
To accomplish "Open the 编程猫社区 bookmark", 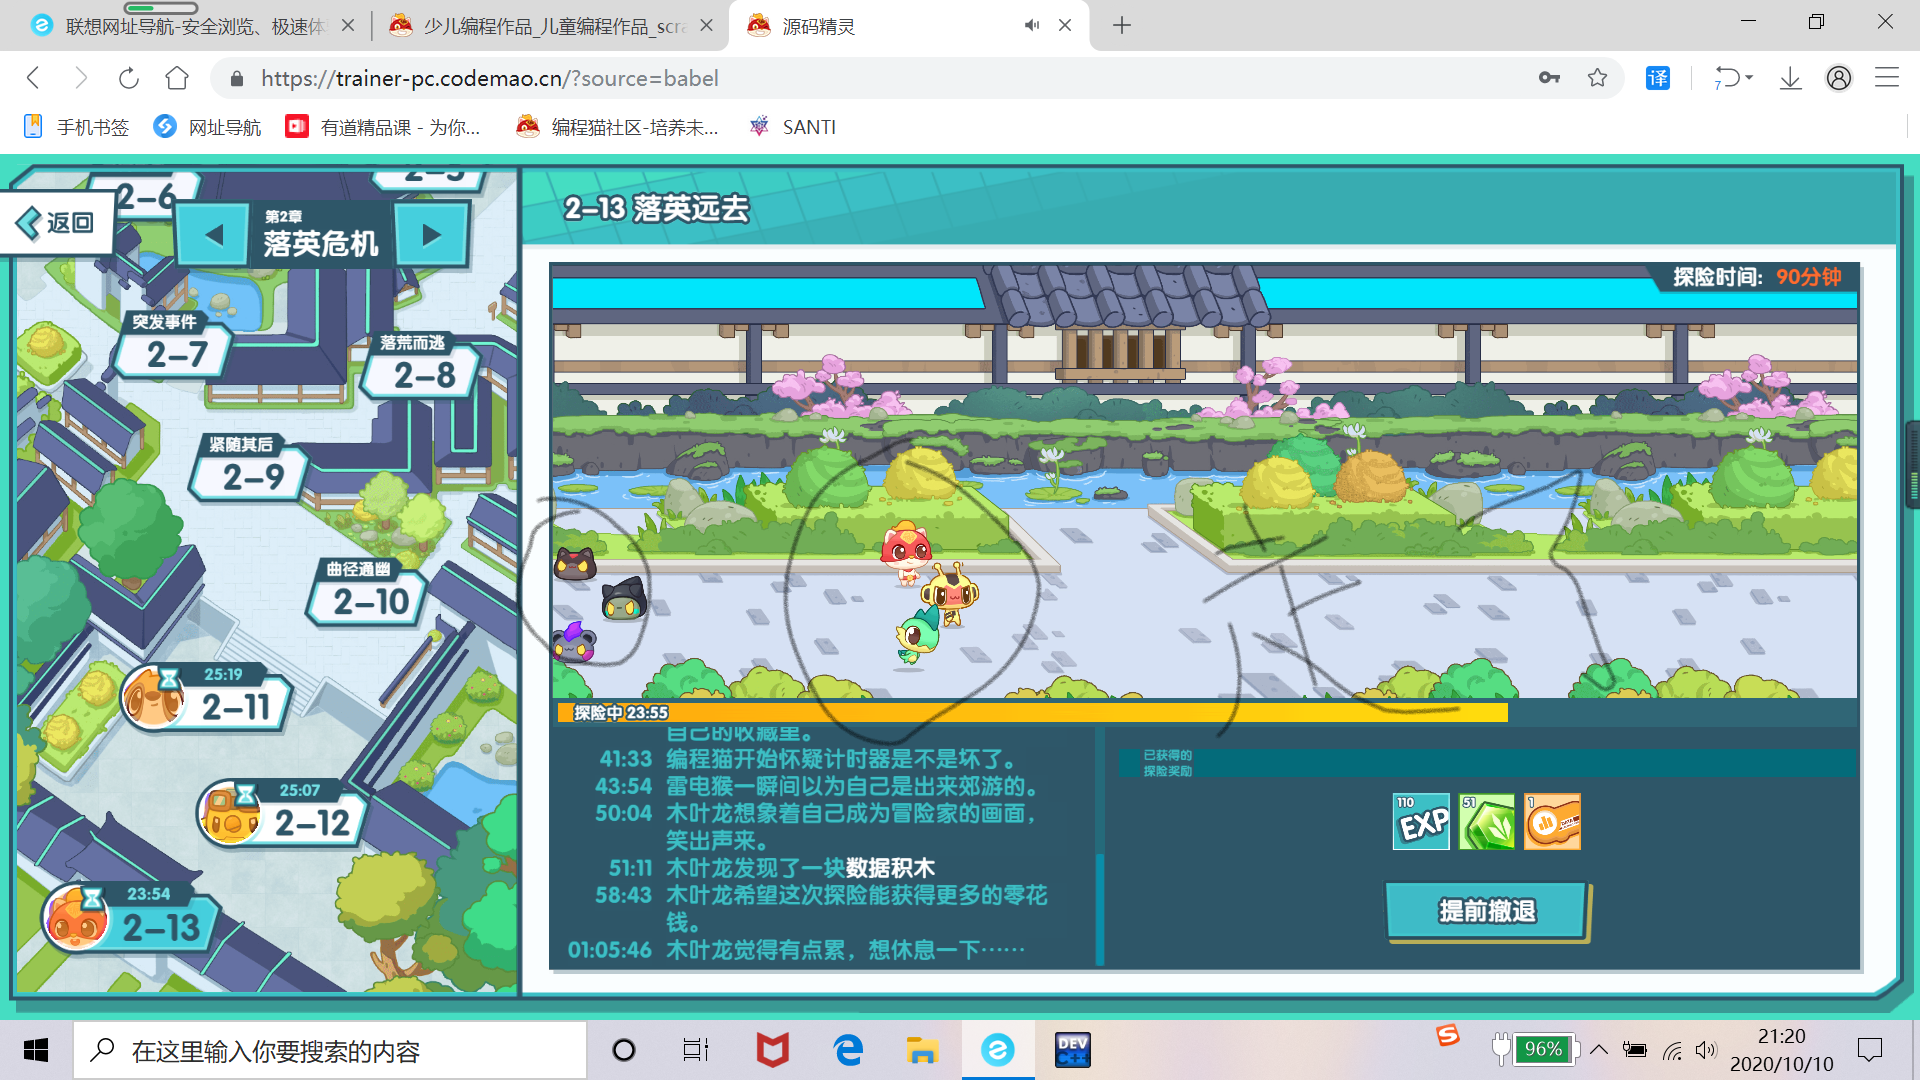I will (617, 127).
